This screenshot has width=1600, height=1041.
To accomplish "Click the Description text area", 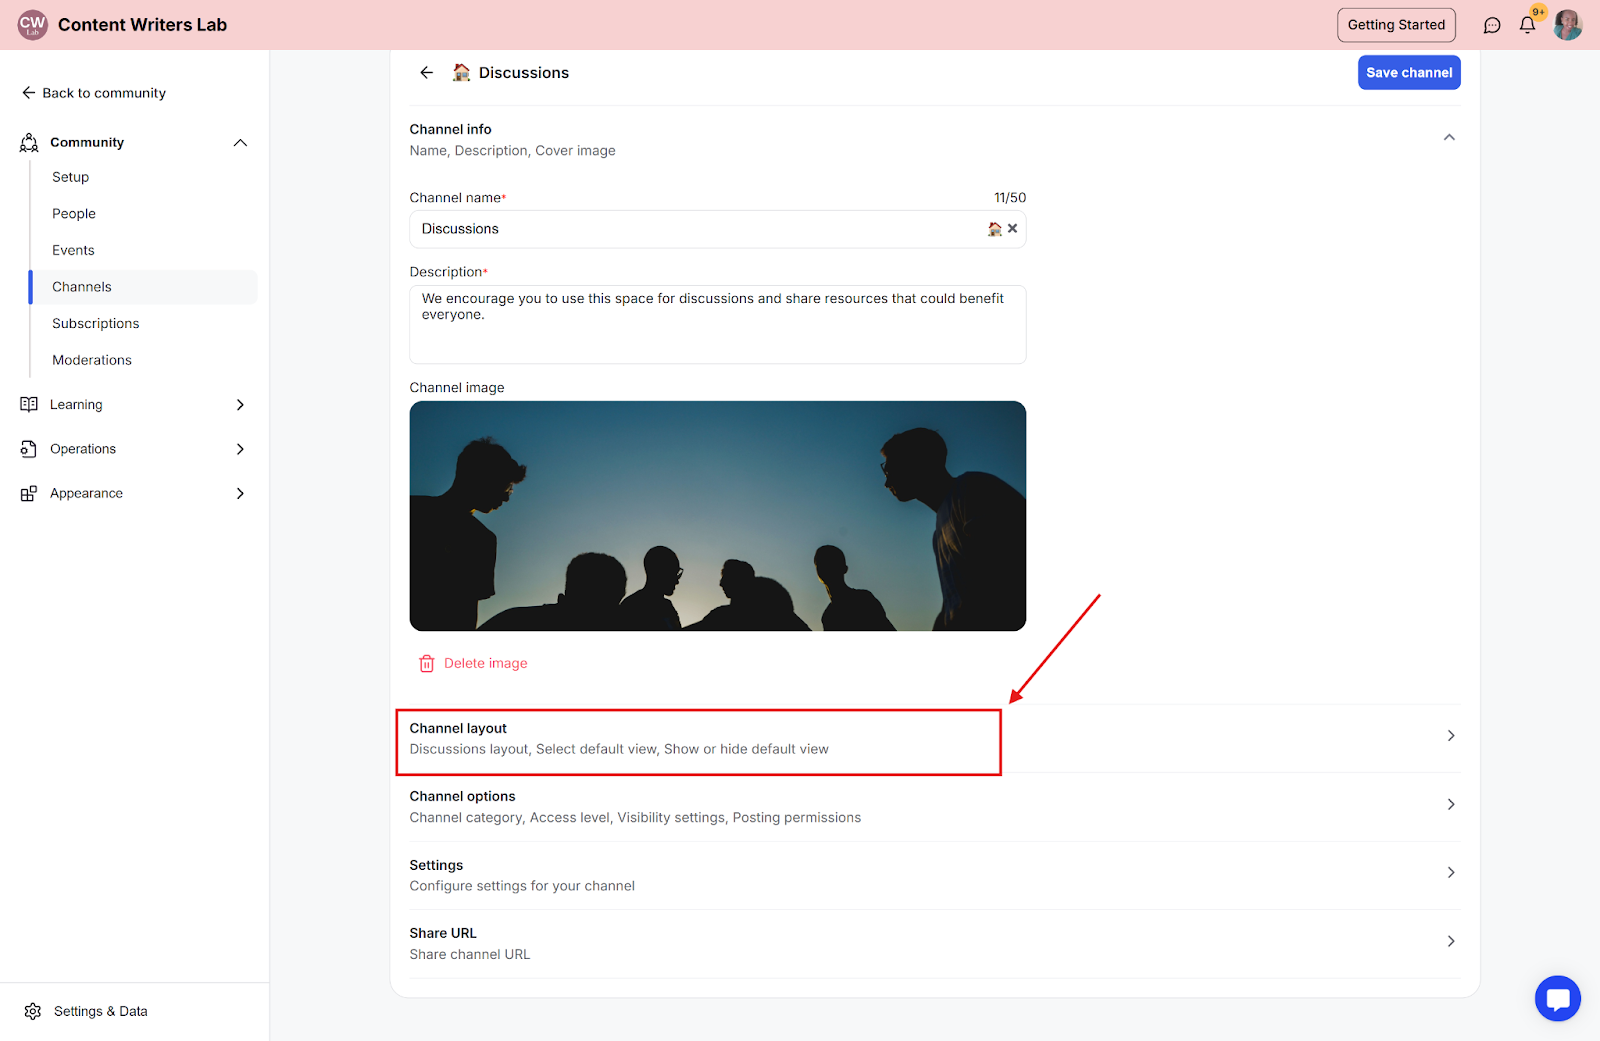I will 718,325.
